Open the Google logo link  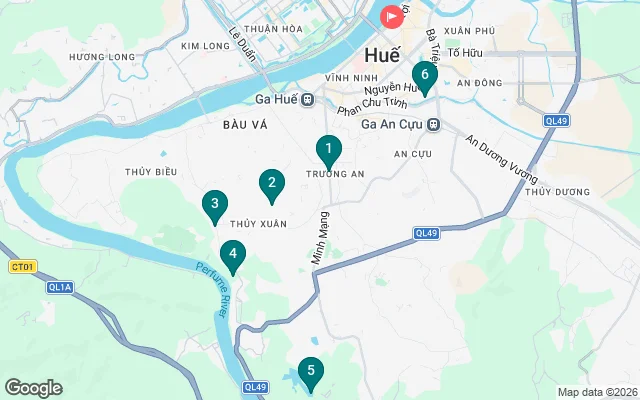point(34,388)
